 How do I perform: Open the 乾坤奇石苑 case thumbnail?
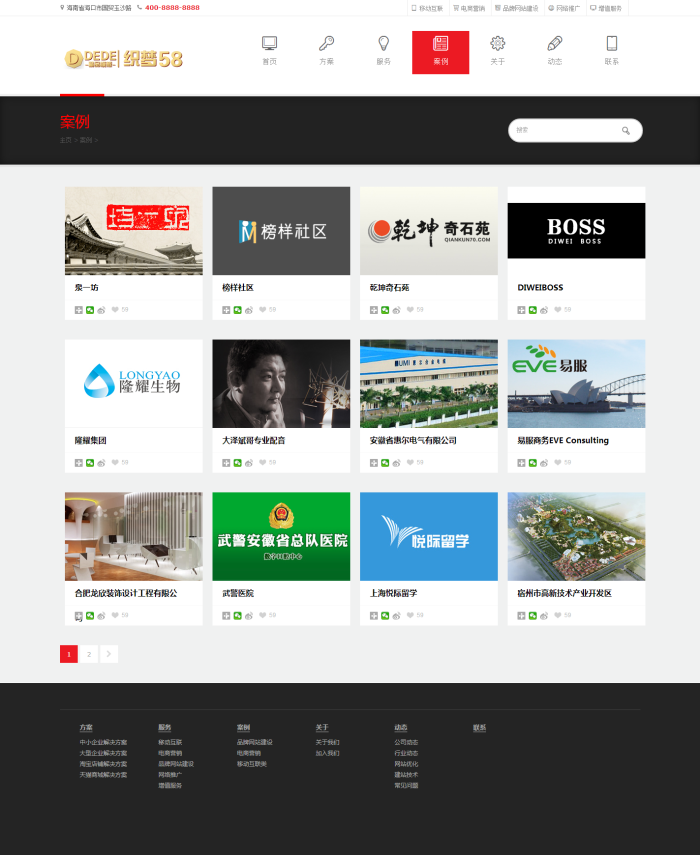pos(429,231)
